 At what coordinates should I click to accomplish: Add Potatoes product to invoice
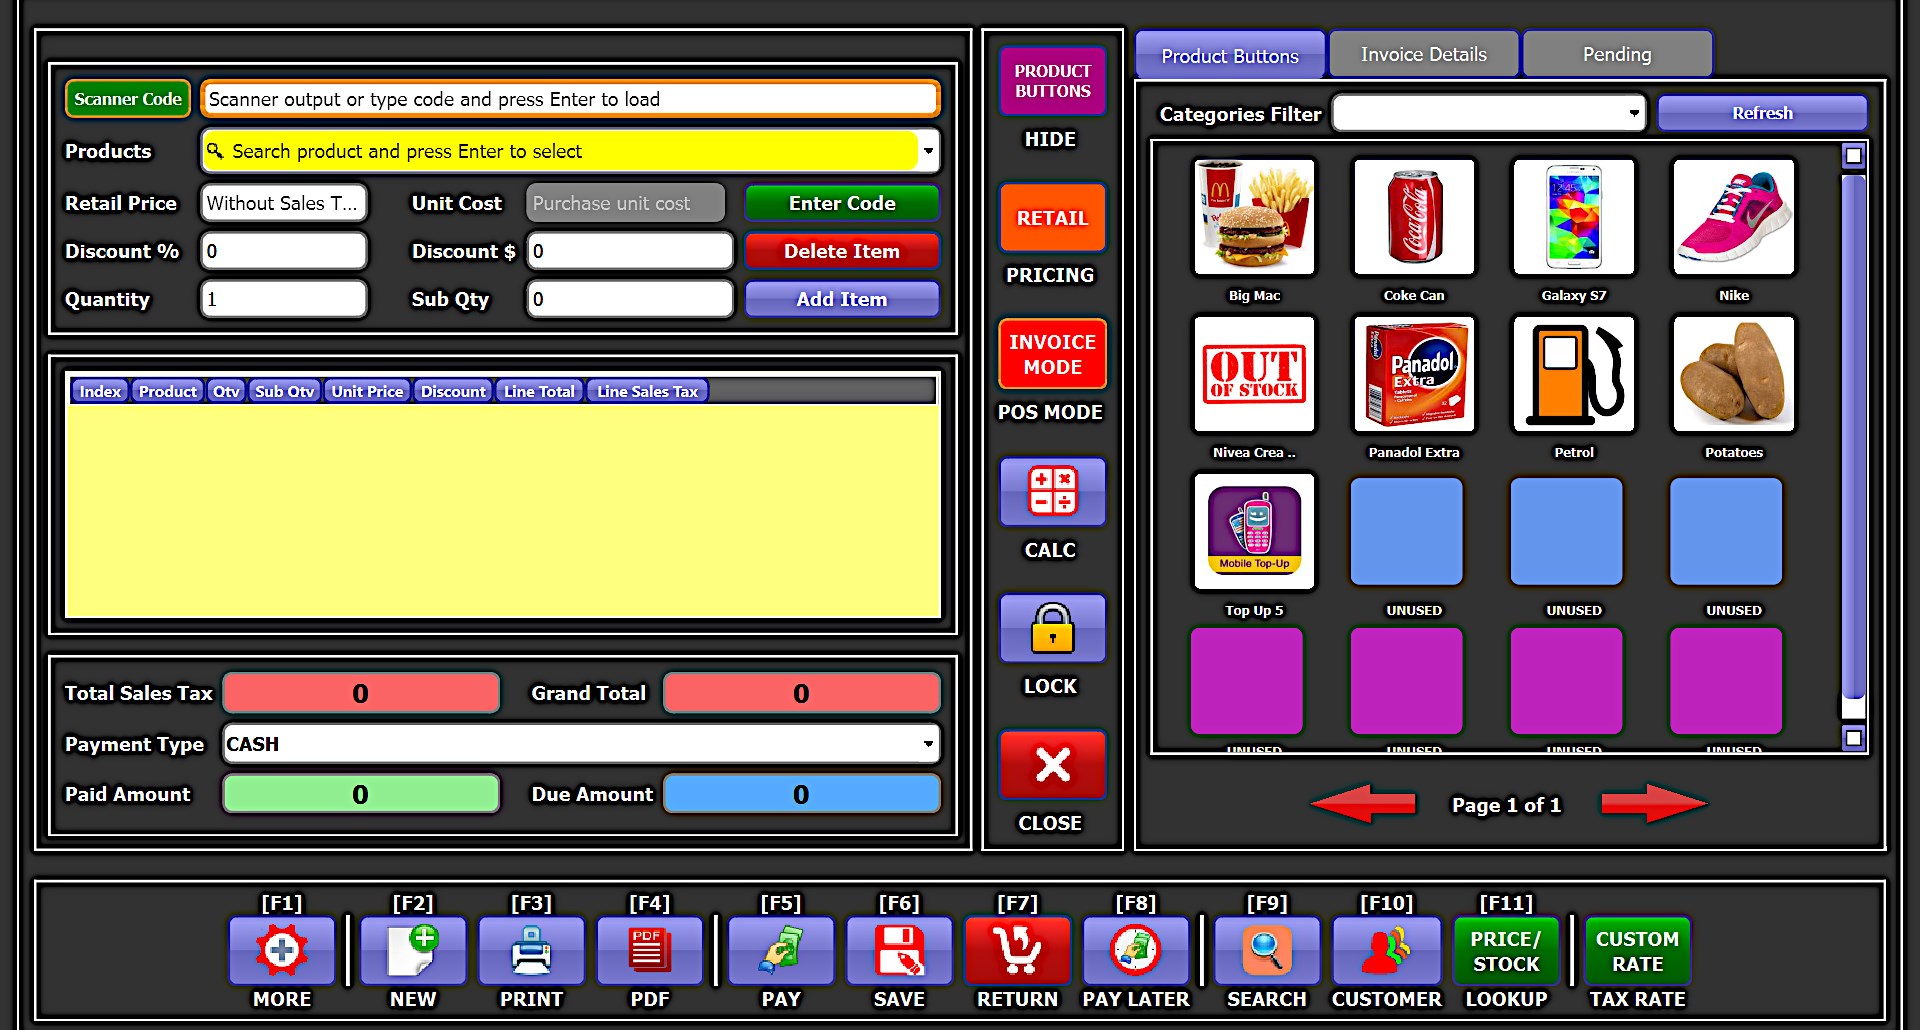1734,374
